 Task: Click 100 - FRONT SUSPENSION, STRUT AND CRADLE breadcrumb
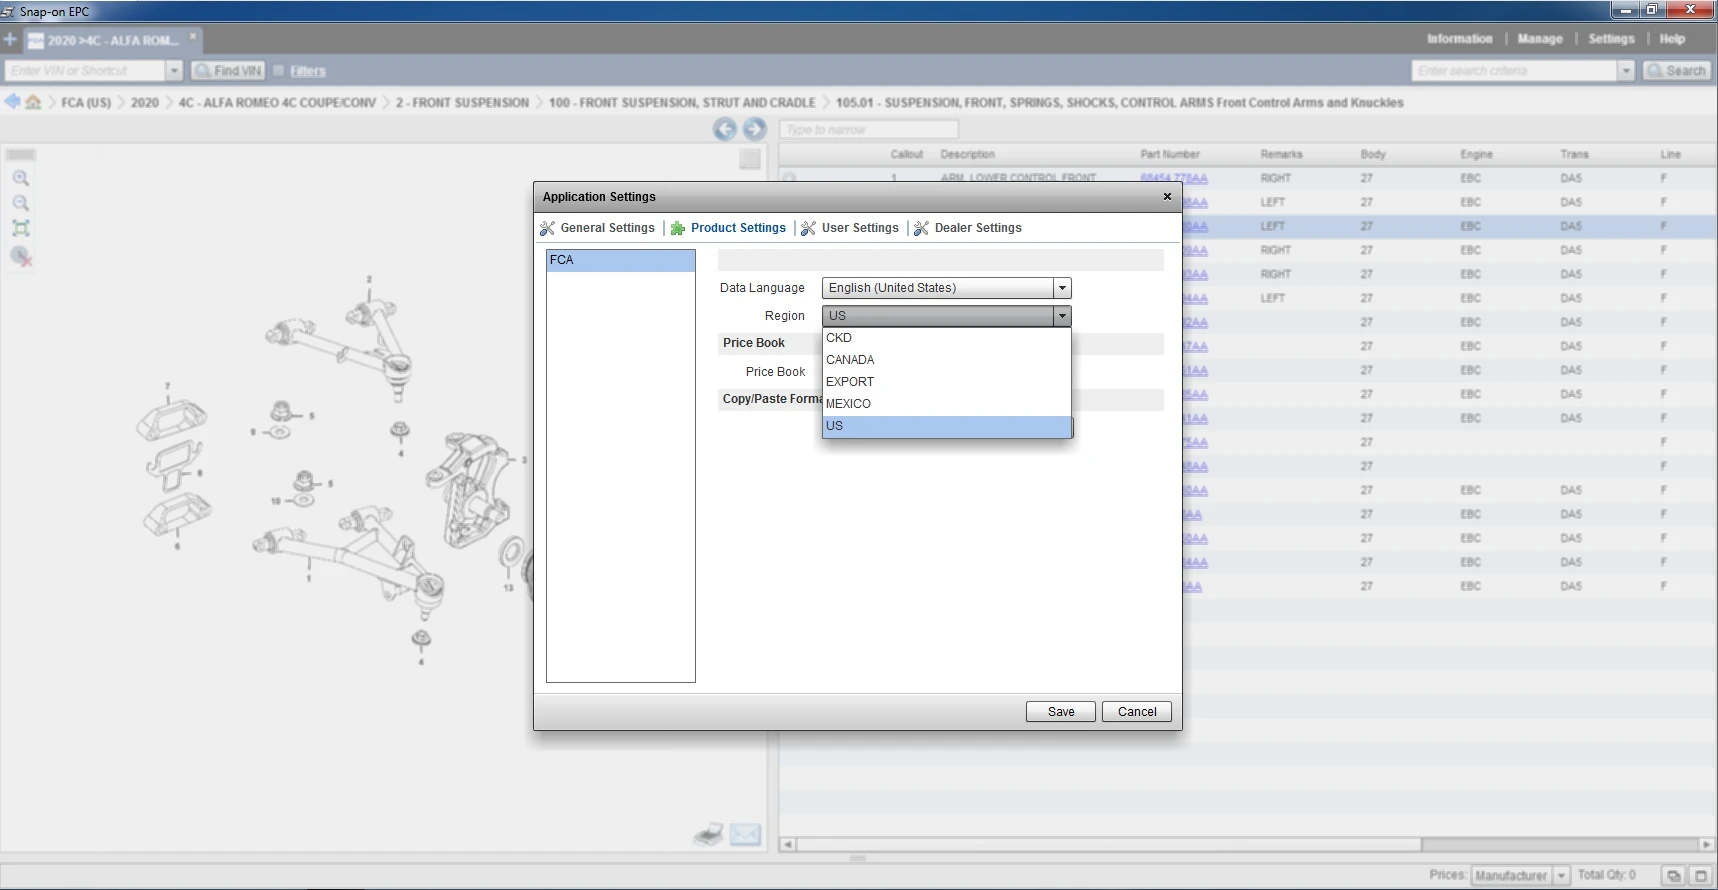pyautogui.click(x=682, y=103)
